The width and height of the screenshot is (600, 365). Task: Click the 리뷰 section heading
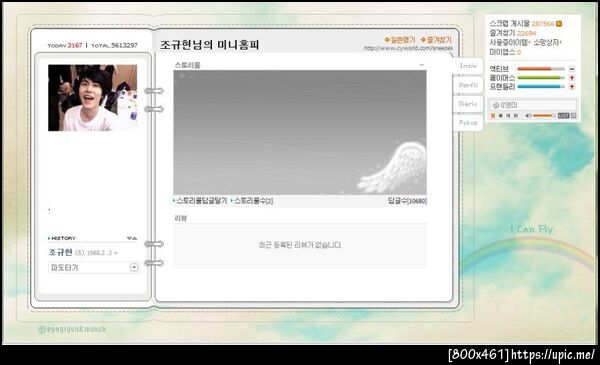pos(181,218)
